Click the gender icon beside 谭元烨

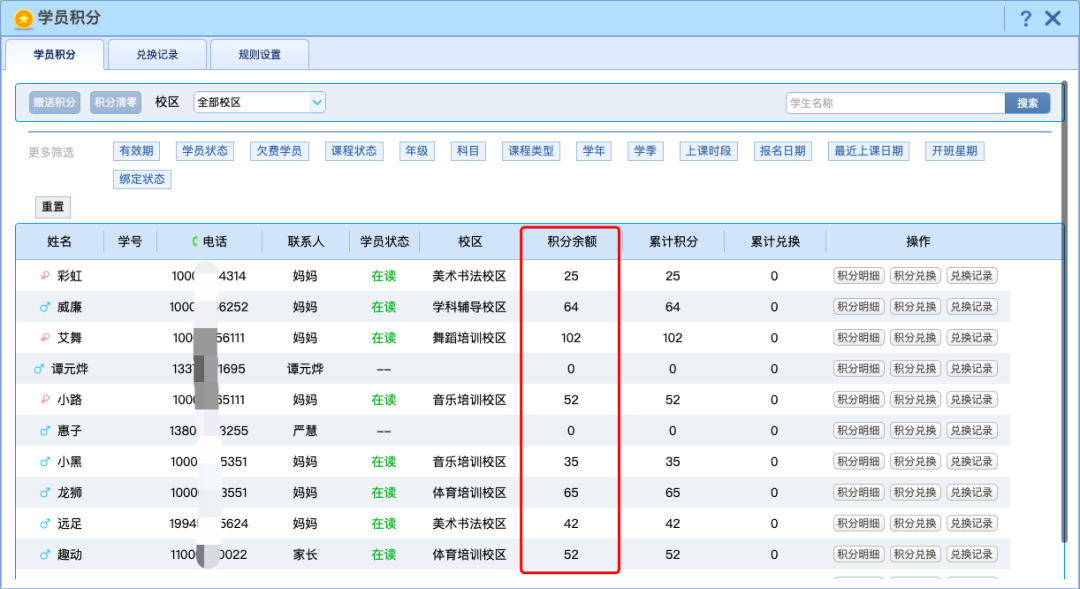click(39, 369)
